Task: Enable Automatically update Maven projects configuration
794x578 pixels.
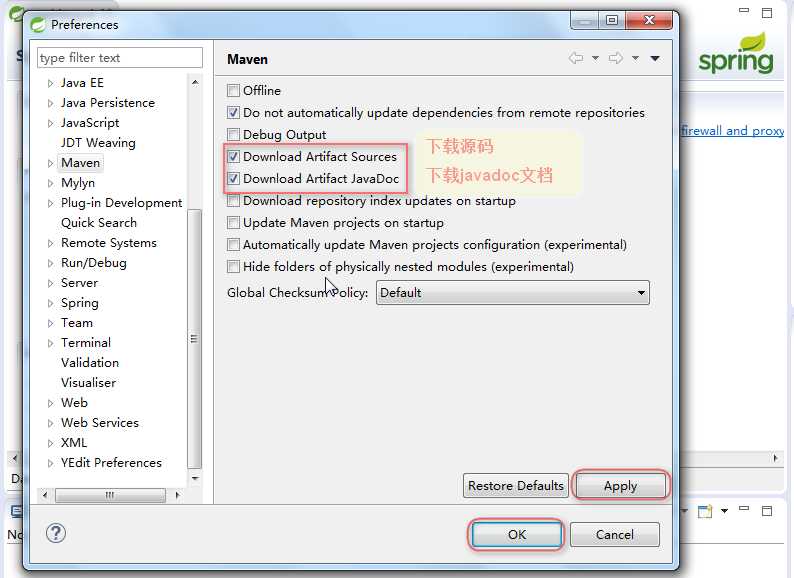Action: 233,245
